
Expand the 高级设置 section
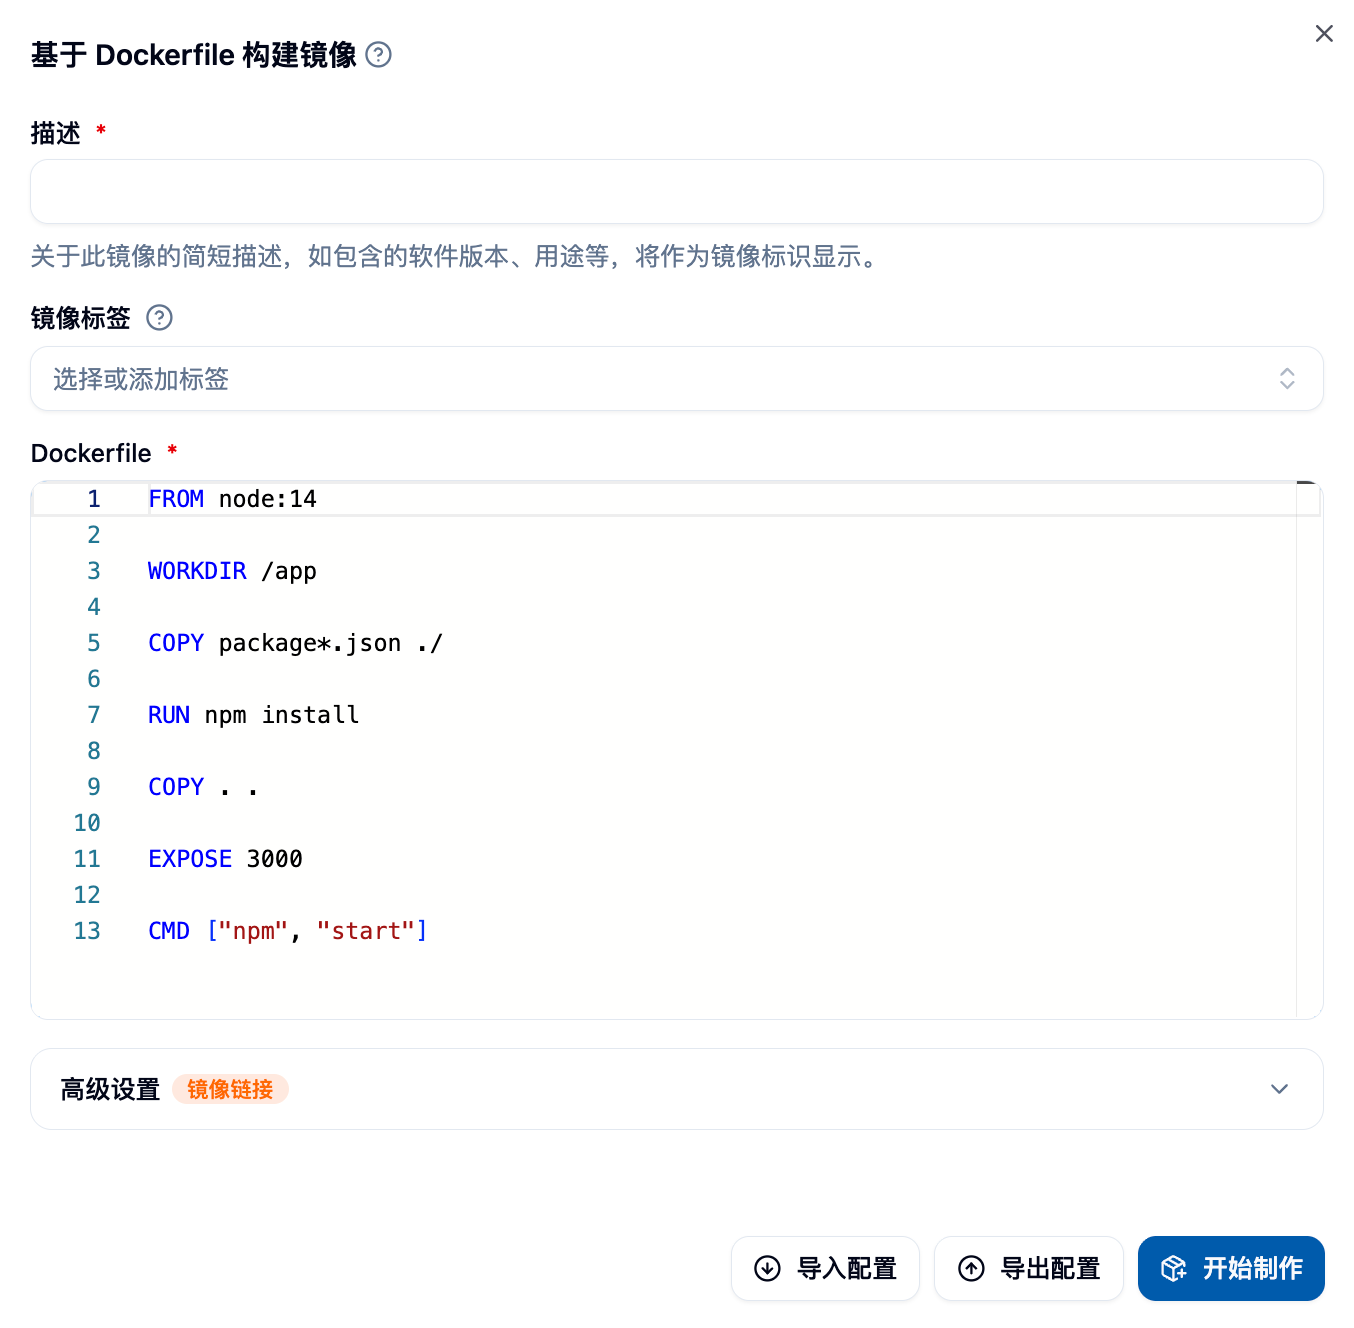click(x=1279, y=1089)
